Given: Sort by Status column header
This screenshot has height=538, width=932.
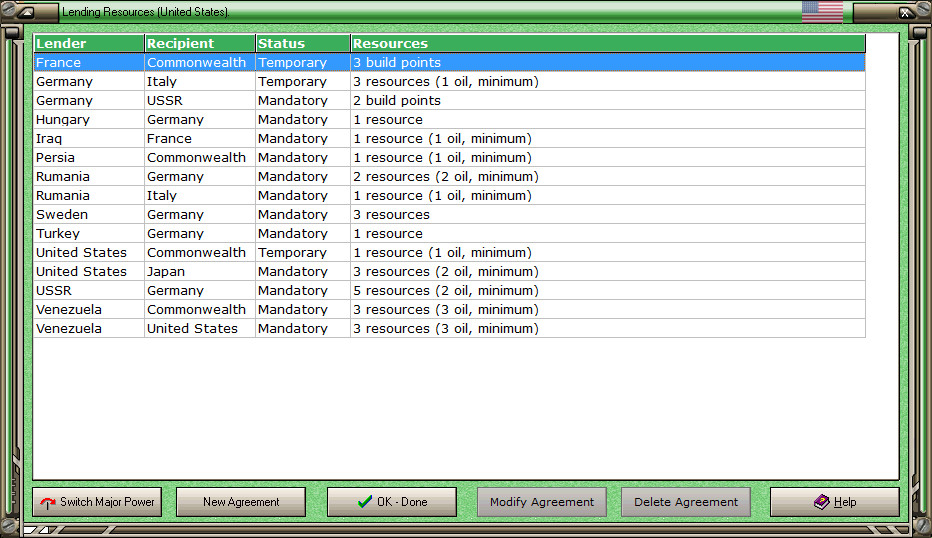Looking at the screenshot, I should pyautogui.click(x=303, y=43).
